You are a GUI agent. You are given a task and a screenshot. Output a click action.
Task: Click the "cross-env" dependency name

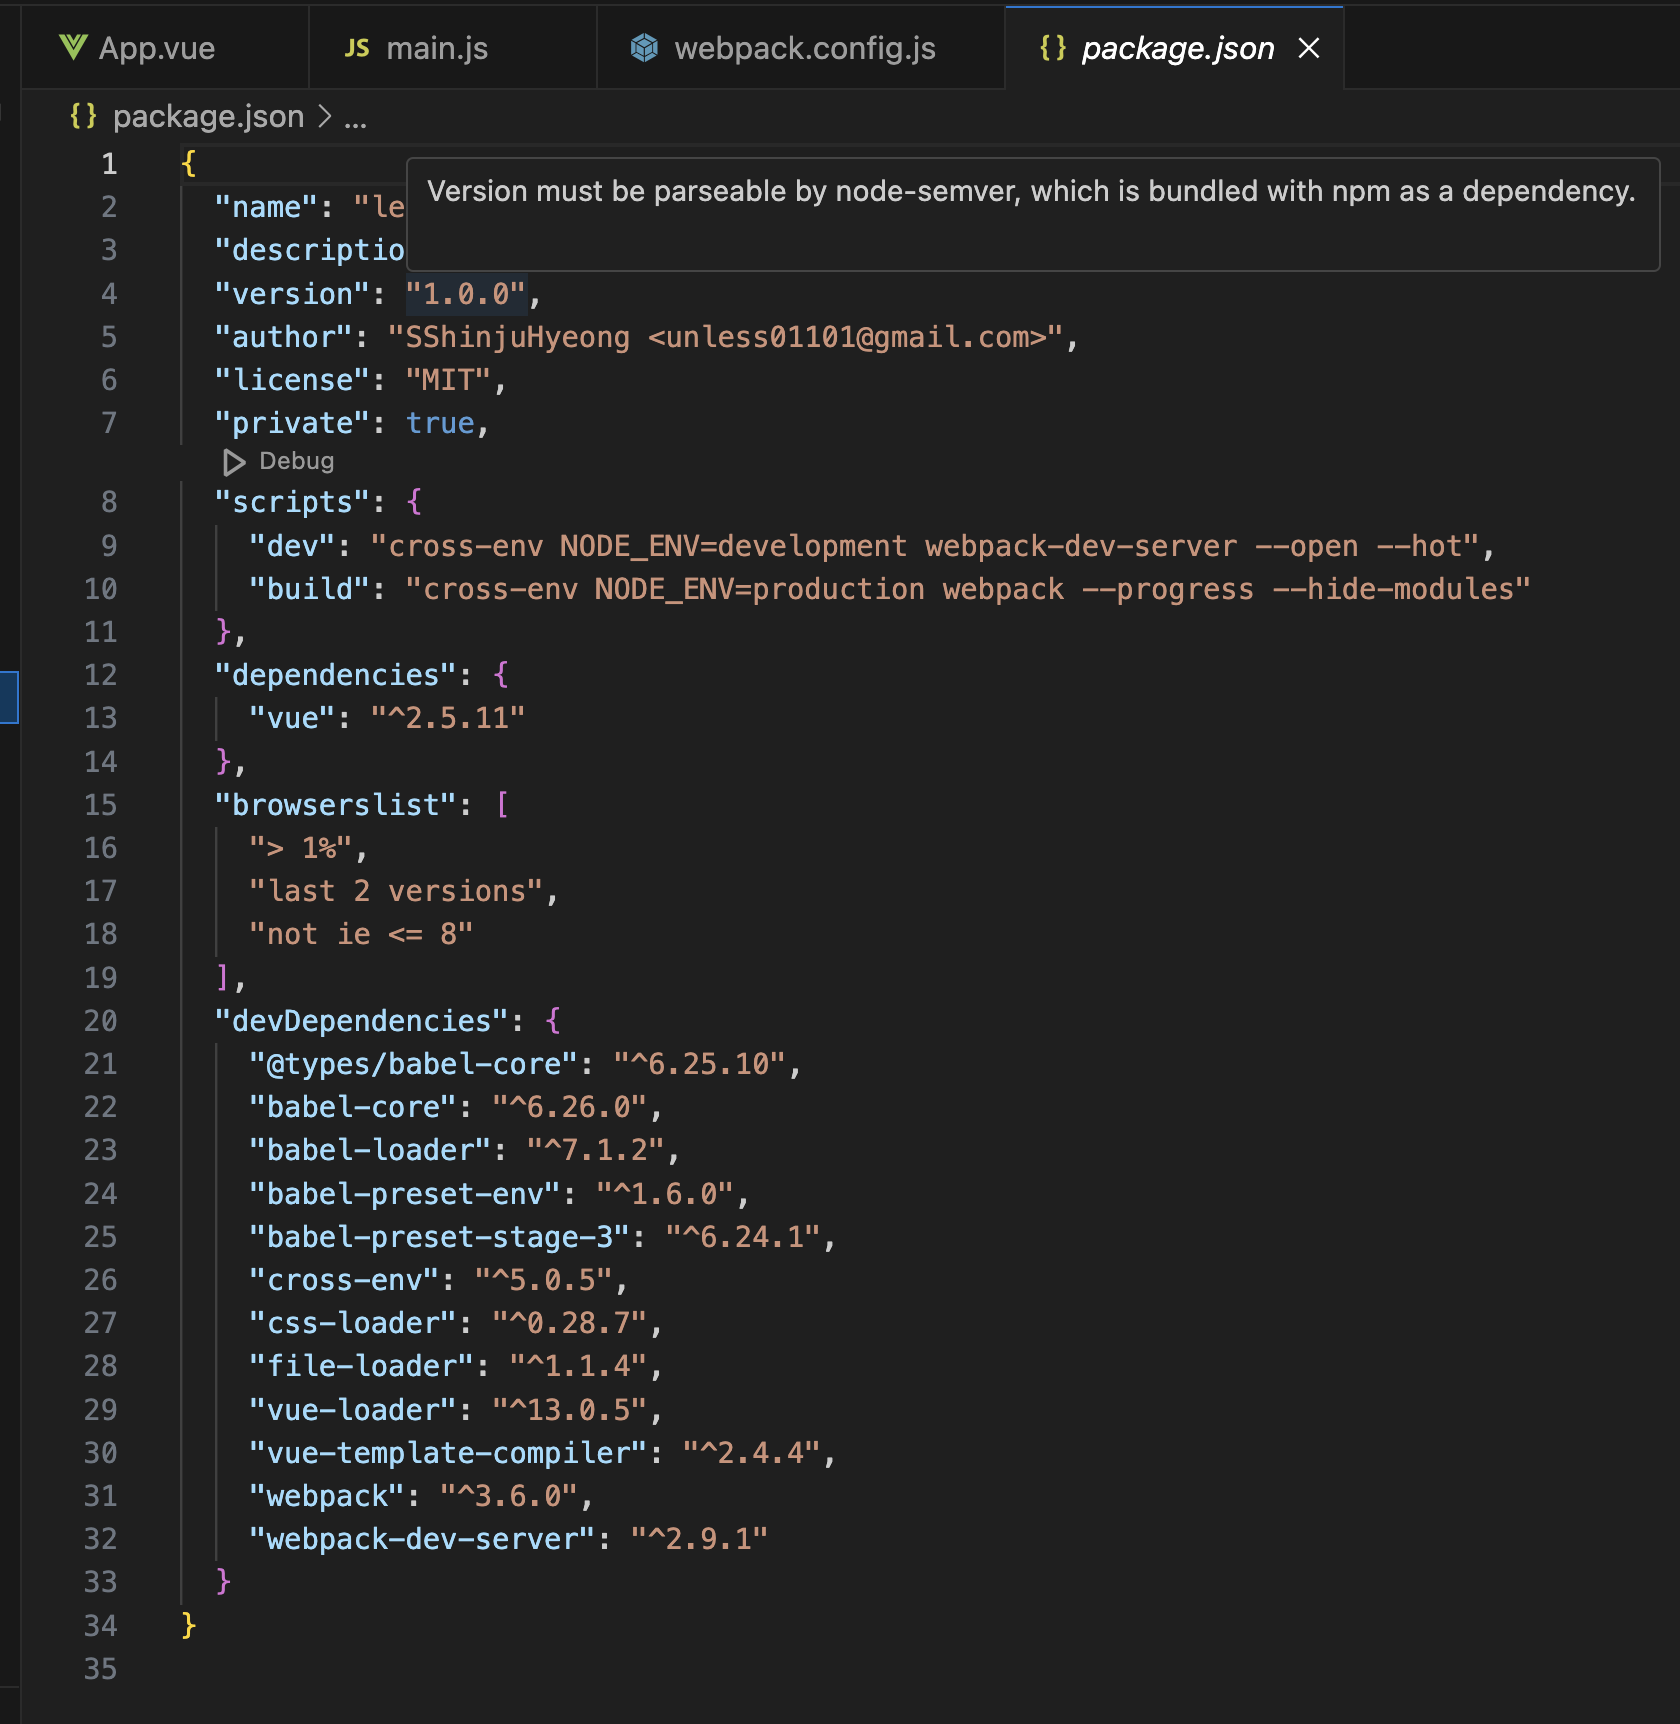point(344,1280)
